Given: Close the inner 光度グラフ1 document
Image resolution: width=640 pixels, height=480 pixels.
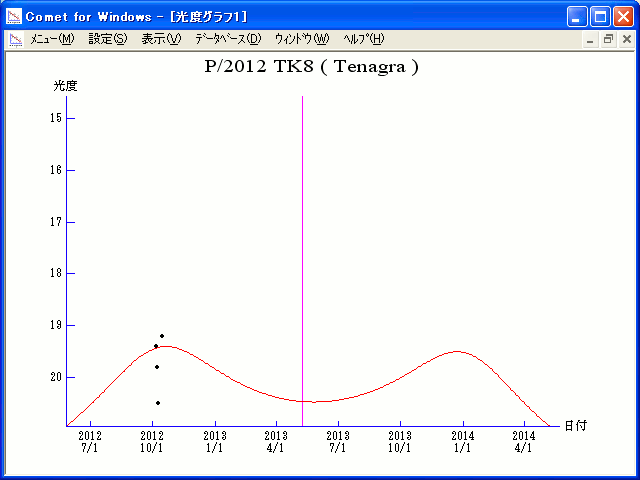Looking at the screenshot, I should (x=627, y=40).
